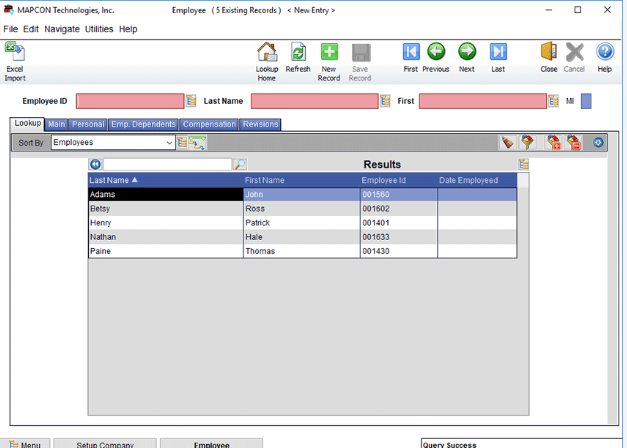Screen dimensions: 627x448
Task: Open the Last Name lookup list
Action: point(385,101)
